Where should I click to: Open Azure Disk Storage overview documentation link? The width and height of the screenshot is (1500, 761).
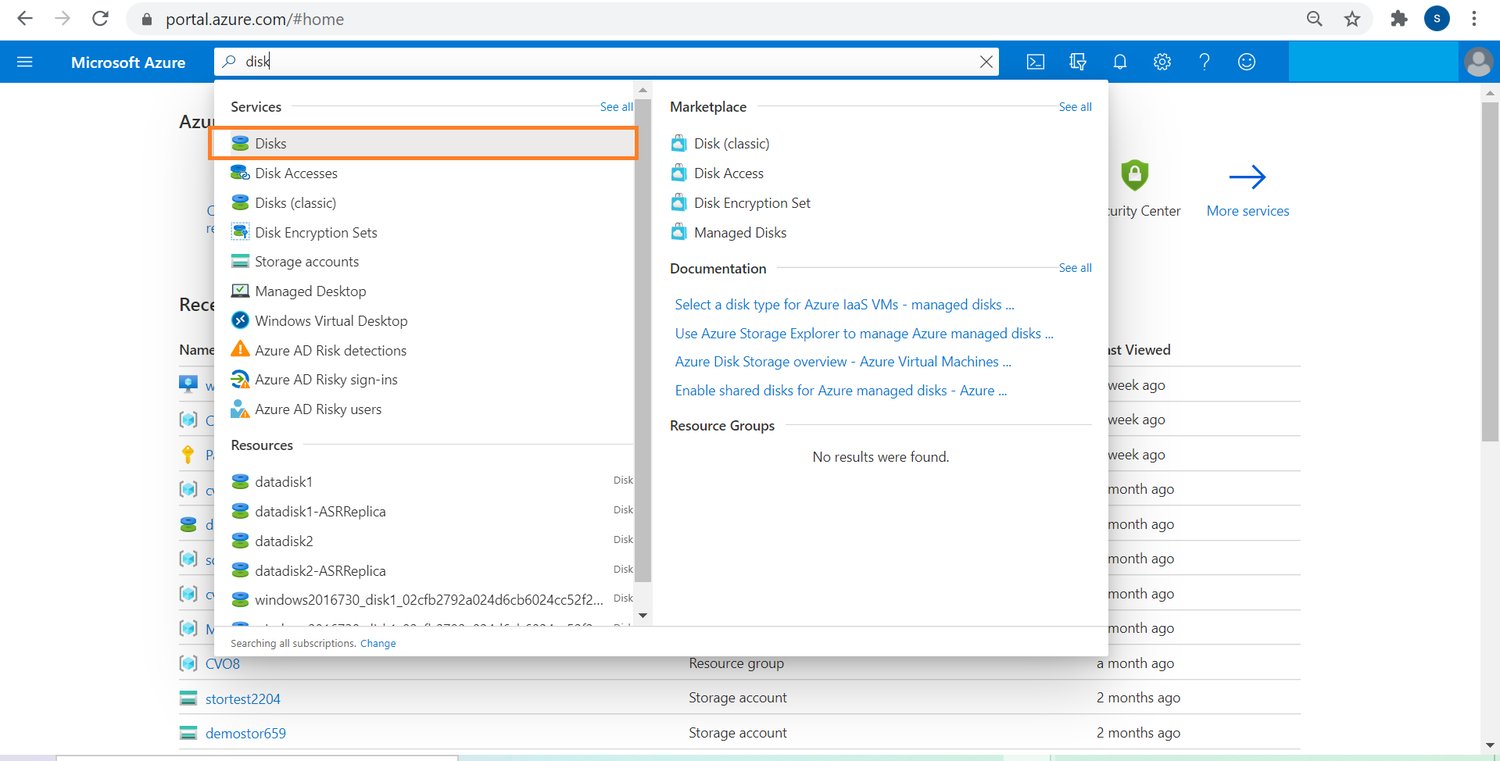[842, 362]
